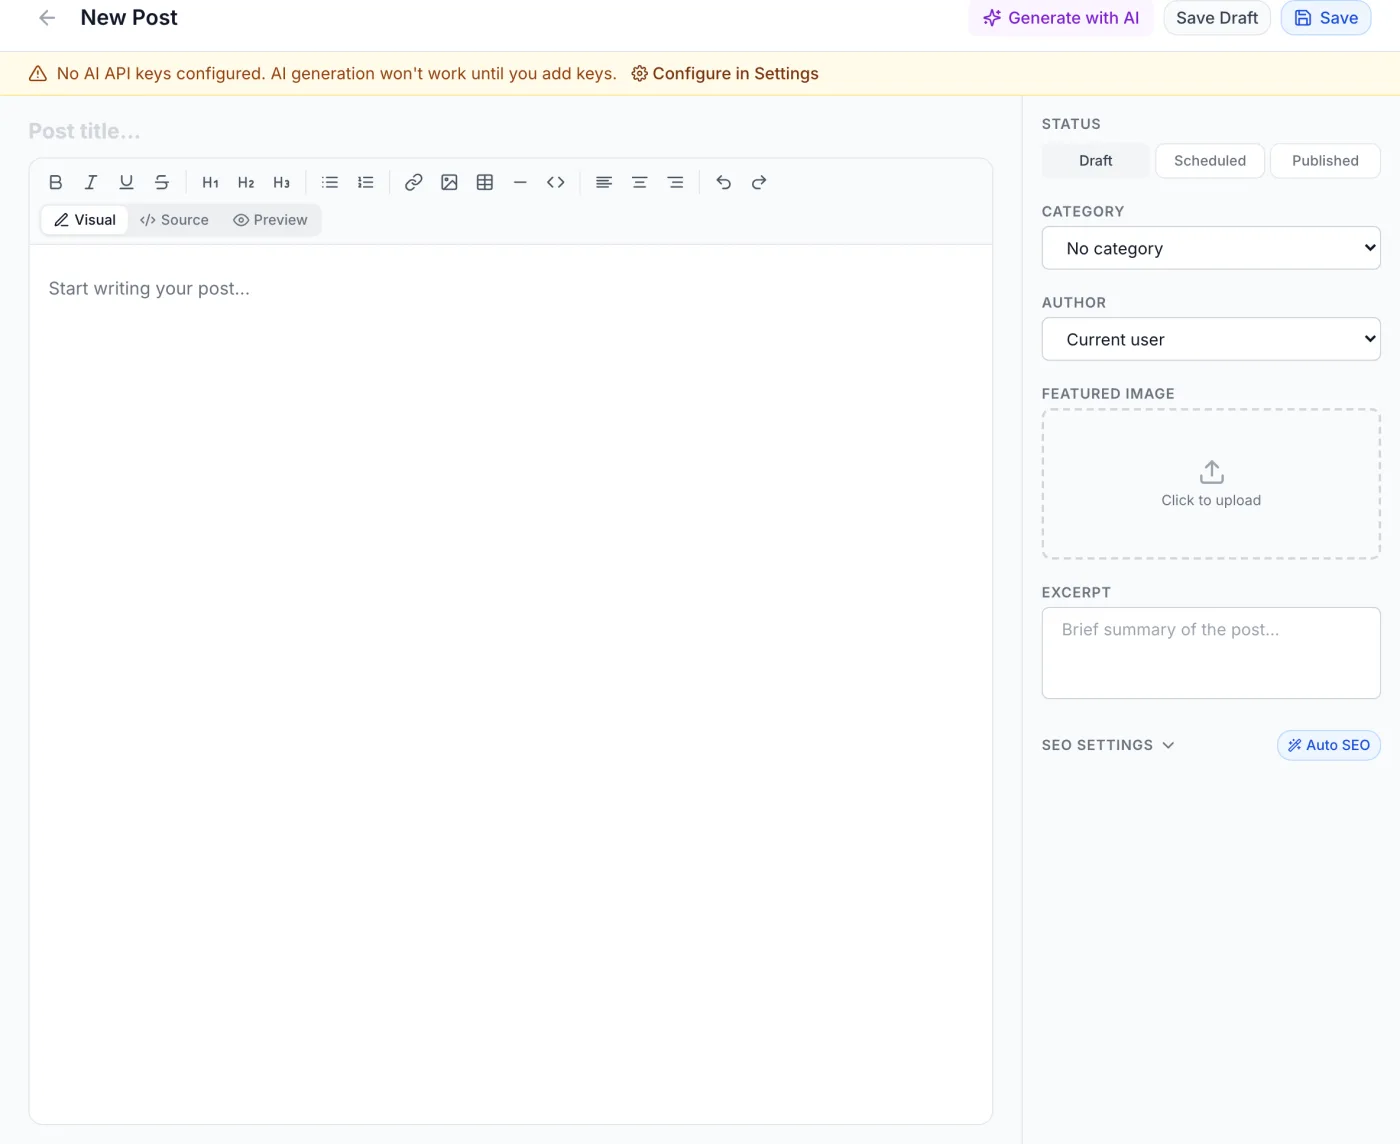Click the post body writing area
The image size is (1400, 1144).
510,684
